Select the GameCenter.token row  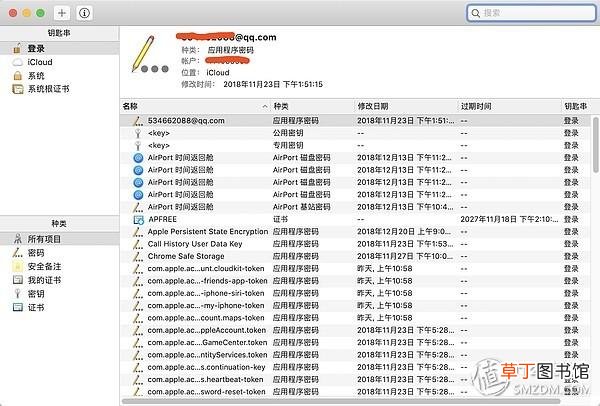(x=356, y=342)
